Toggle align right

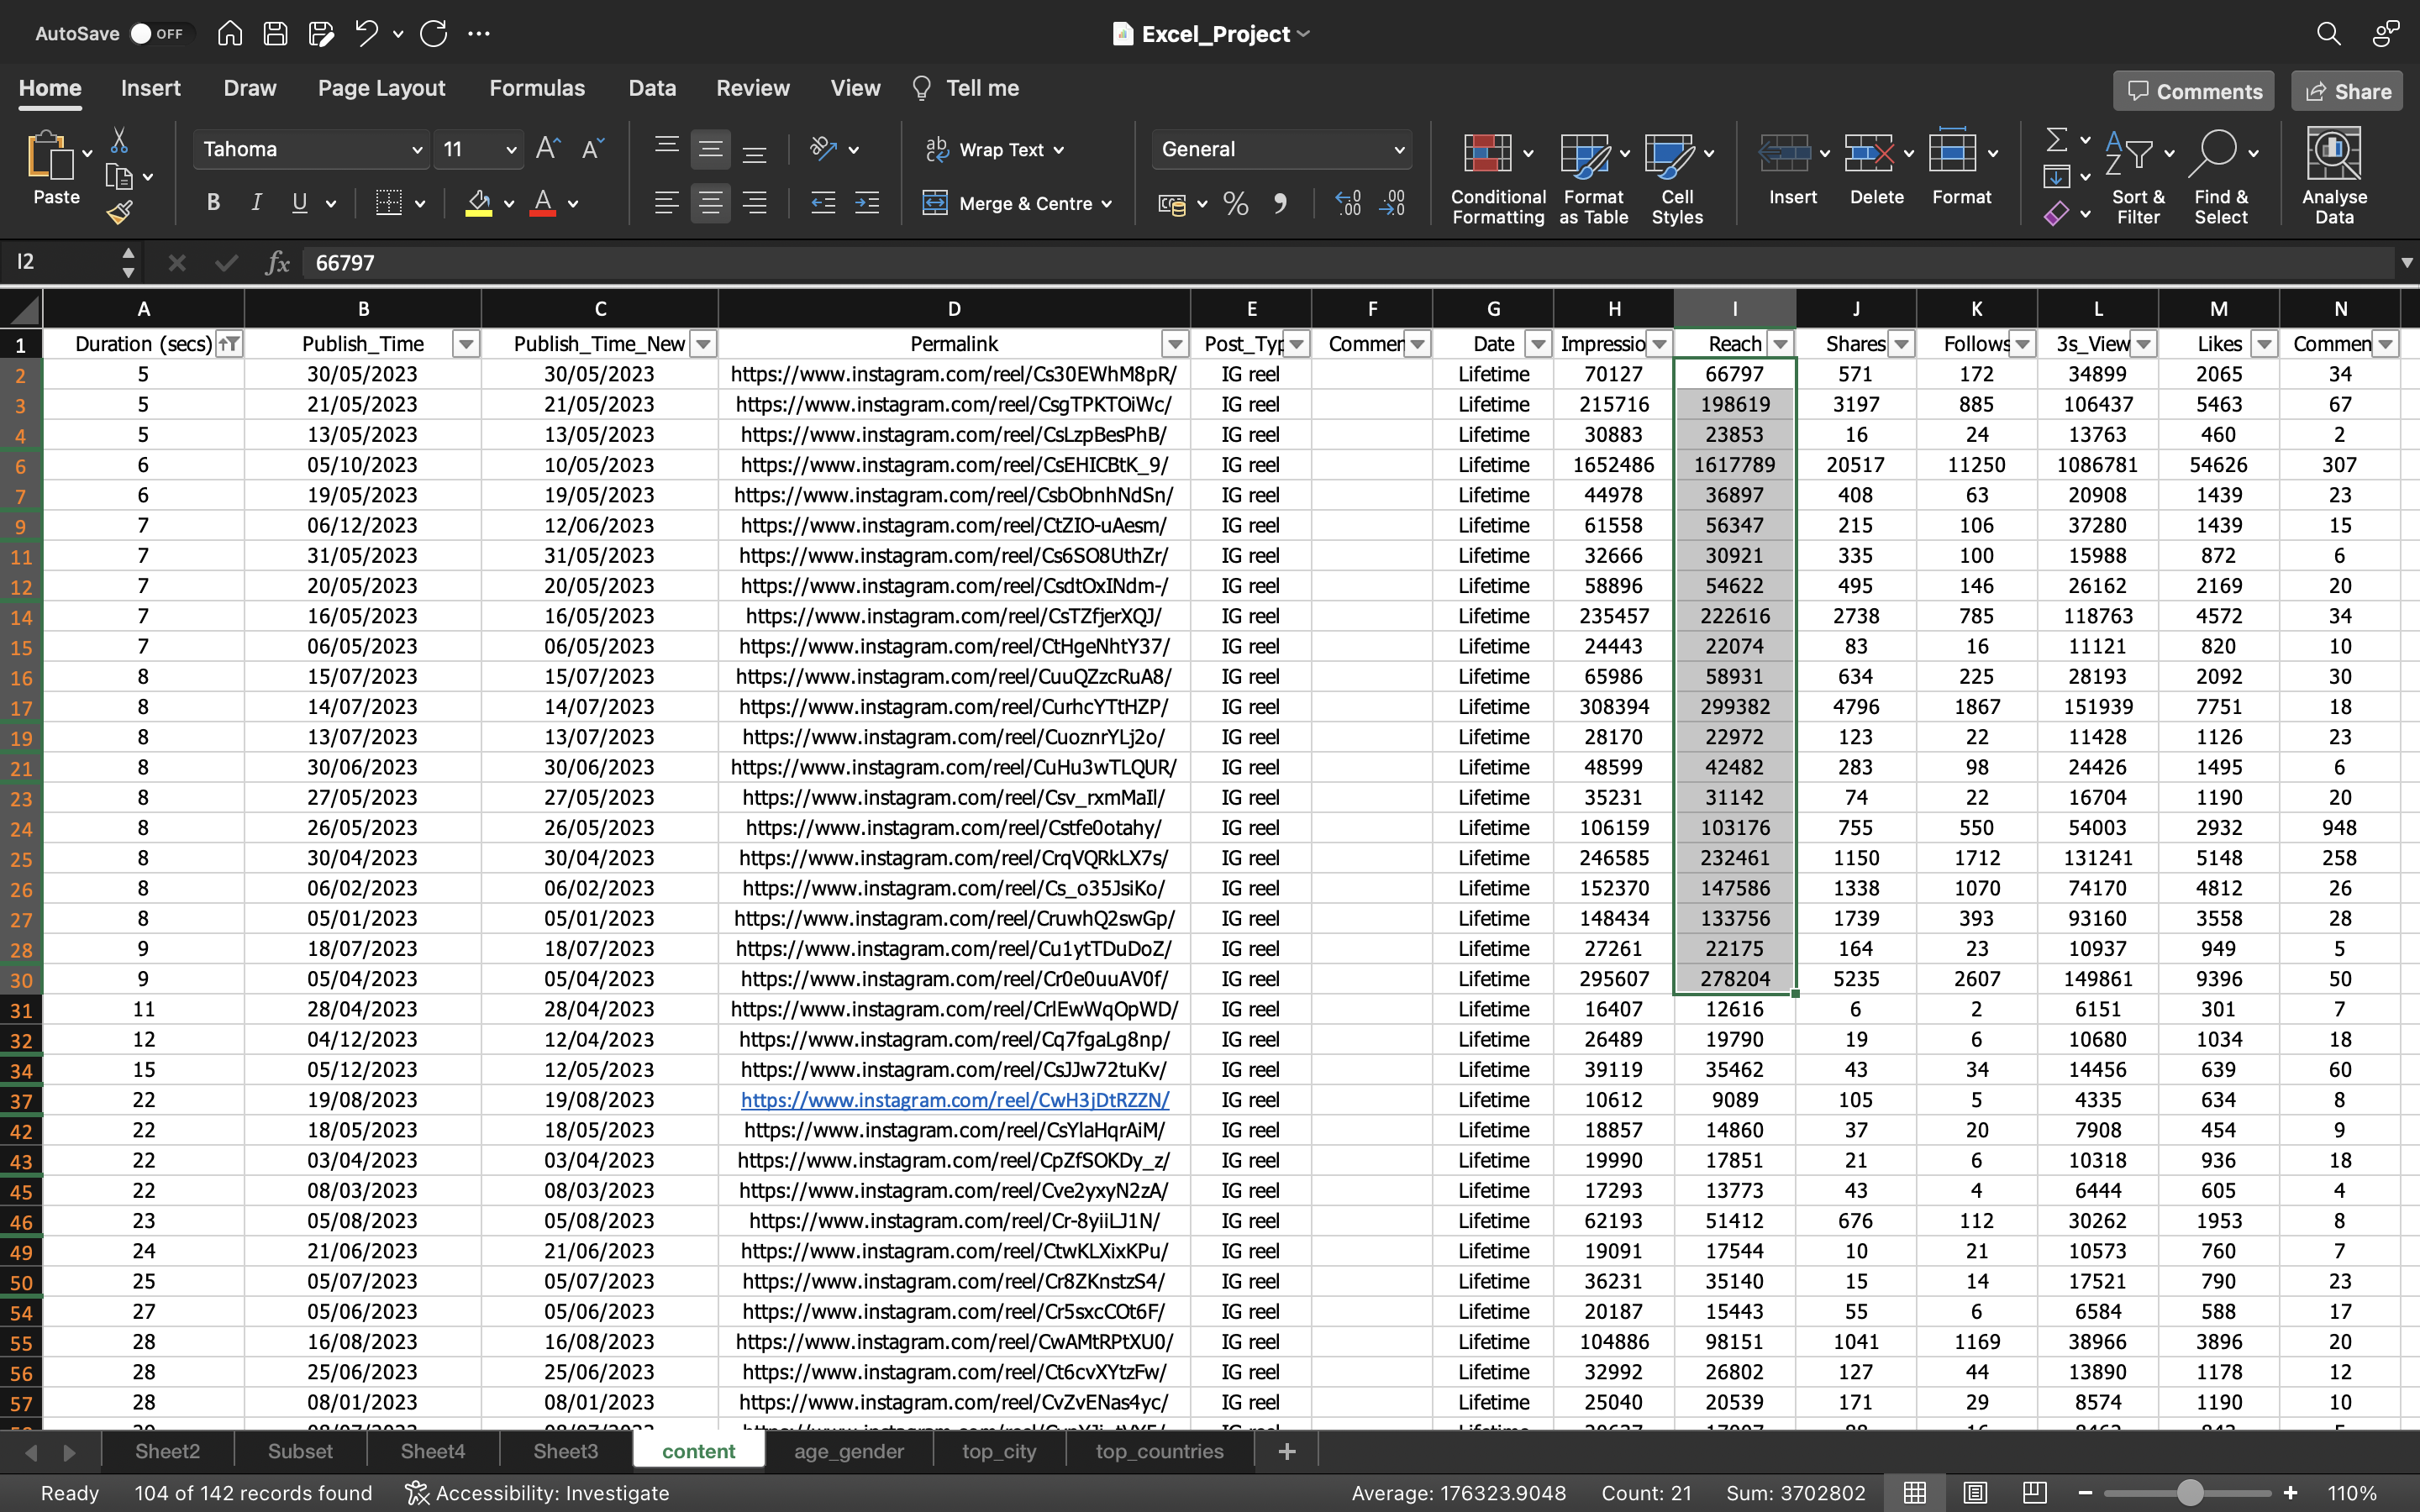754,204
